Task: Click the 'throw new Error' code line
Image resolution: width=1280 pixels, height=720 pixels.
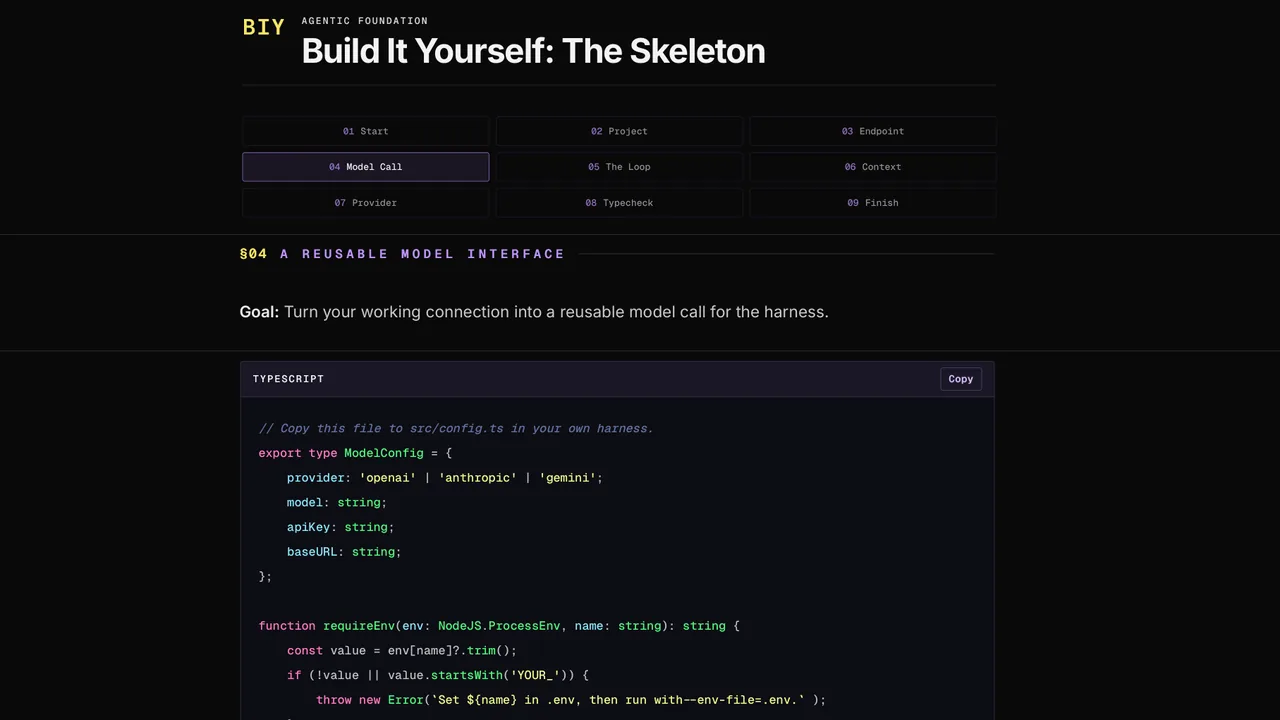Action: tap(571, 700)
